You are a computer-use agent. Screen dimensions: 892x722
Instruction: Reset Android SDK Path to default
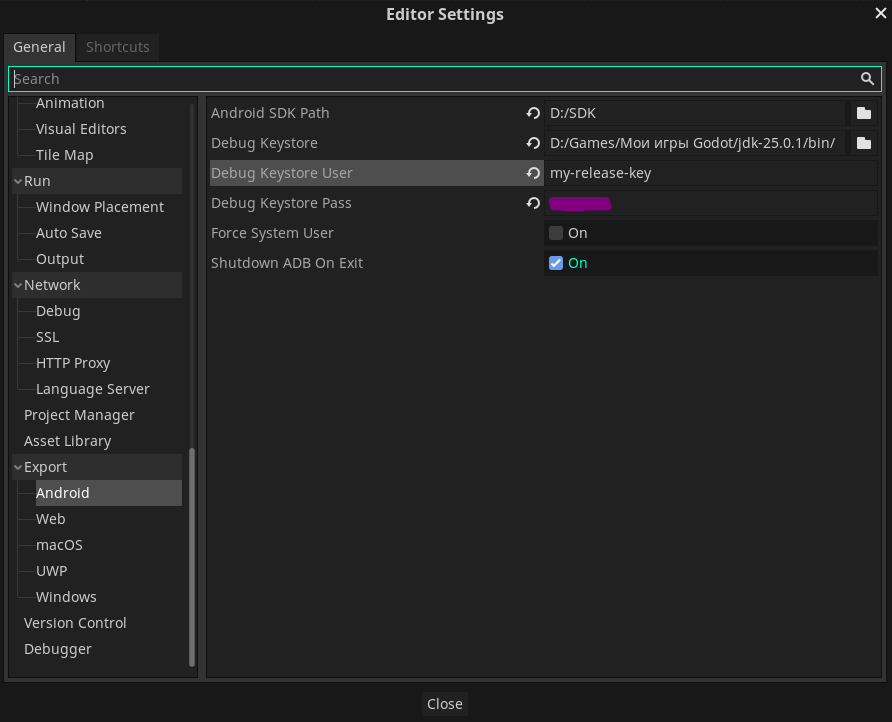pyautogui.click(x=533, y=114)
